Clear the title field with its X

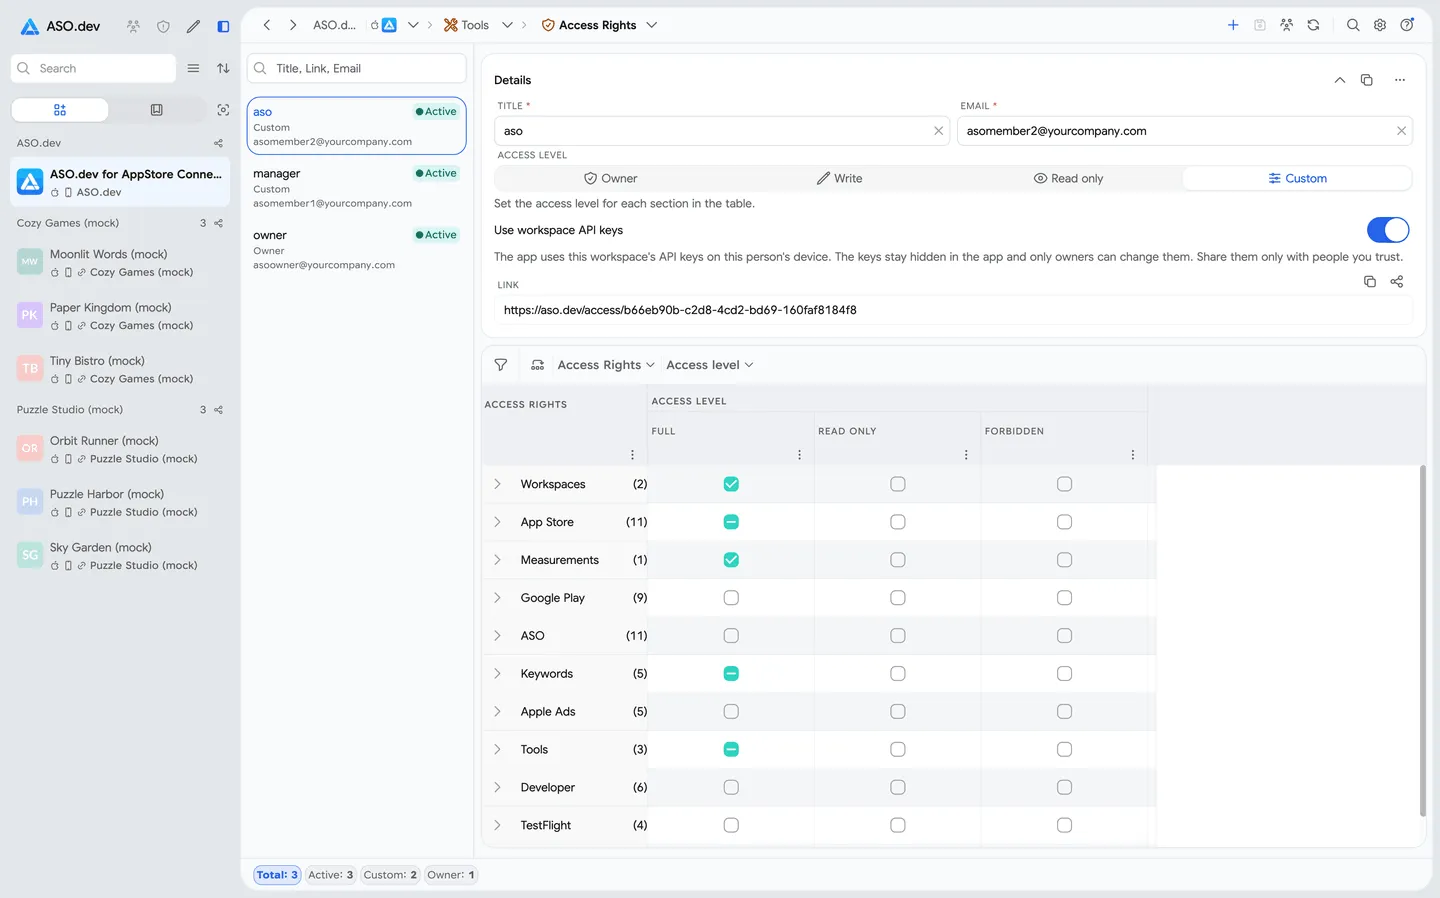938,131
